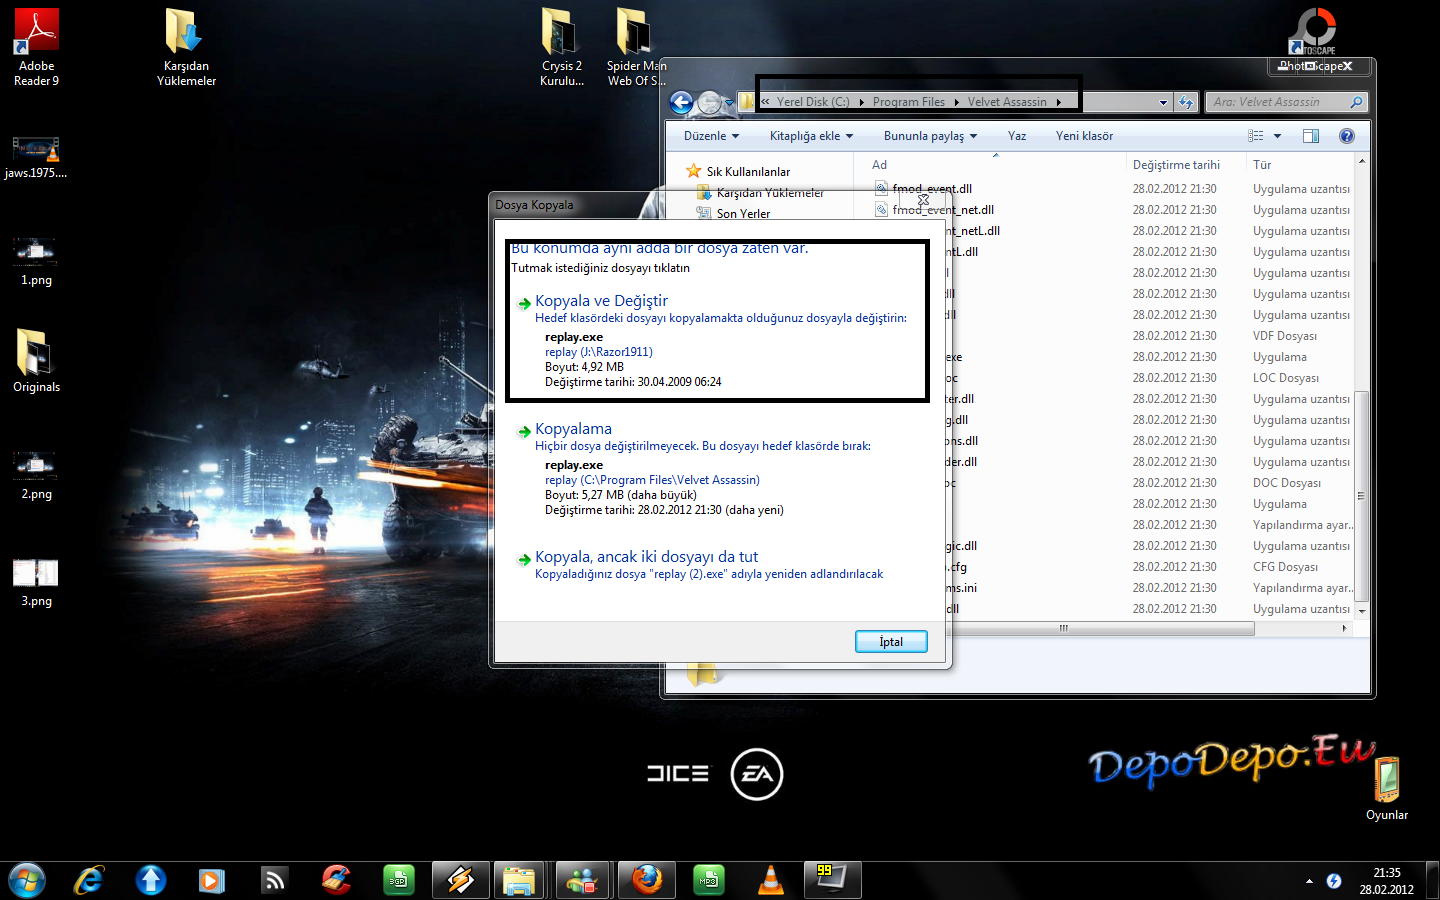Open the Düzenle menu
The height and width of the screenshot is (900, 1440).
tap(711, 136)
